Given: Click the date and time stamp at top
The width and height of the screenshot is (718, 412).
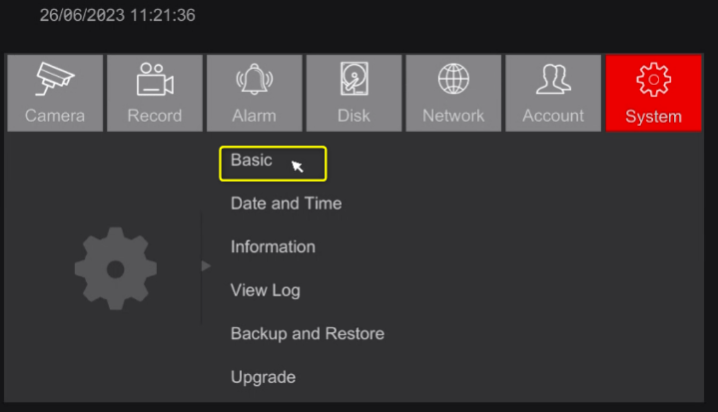Looking at the screenshot, I should tap(118, 16).
